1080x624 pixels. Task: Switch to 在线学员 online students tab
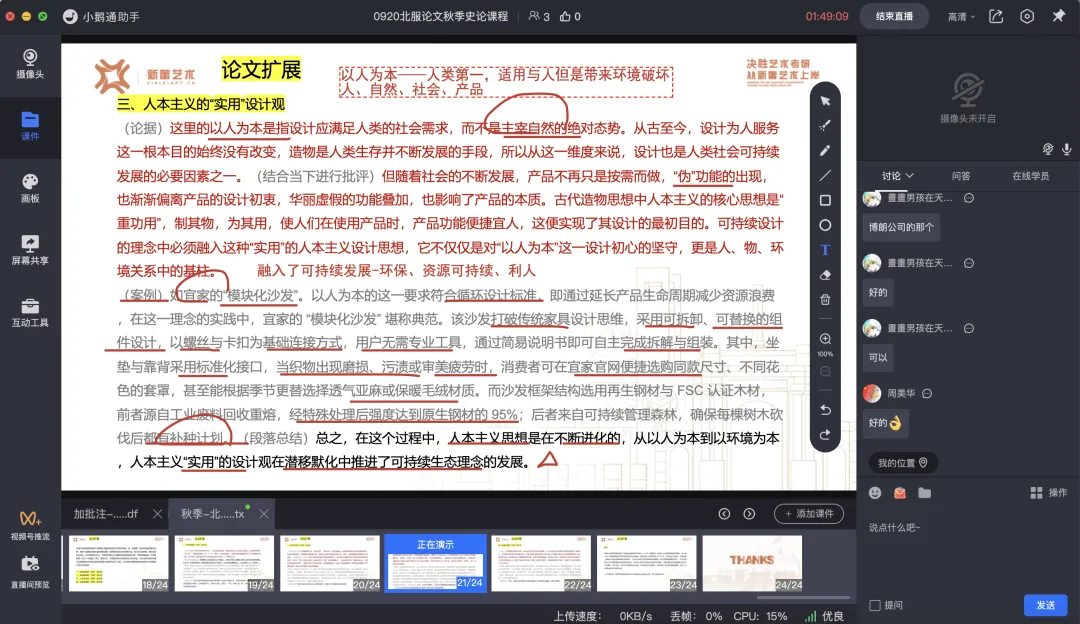tap(1030, 176)
